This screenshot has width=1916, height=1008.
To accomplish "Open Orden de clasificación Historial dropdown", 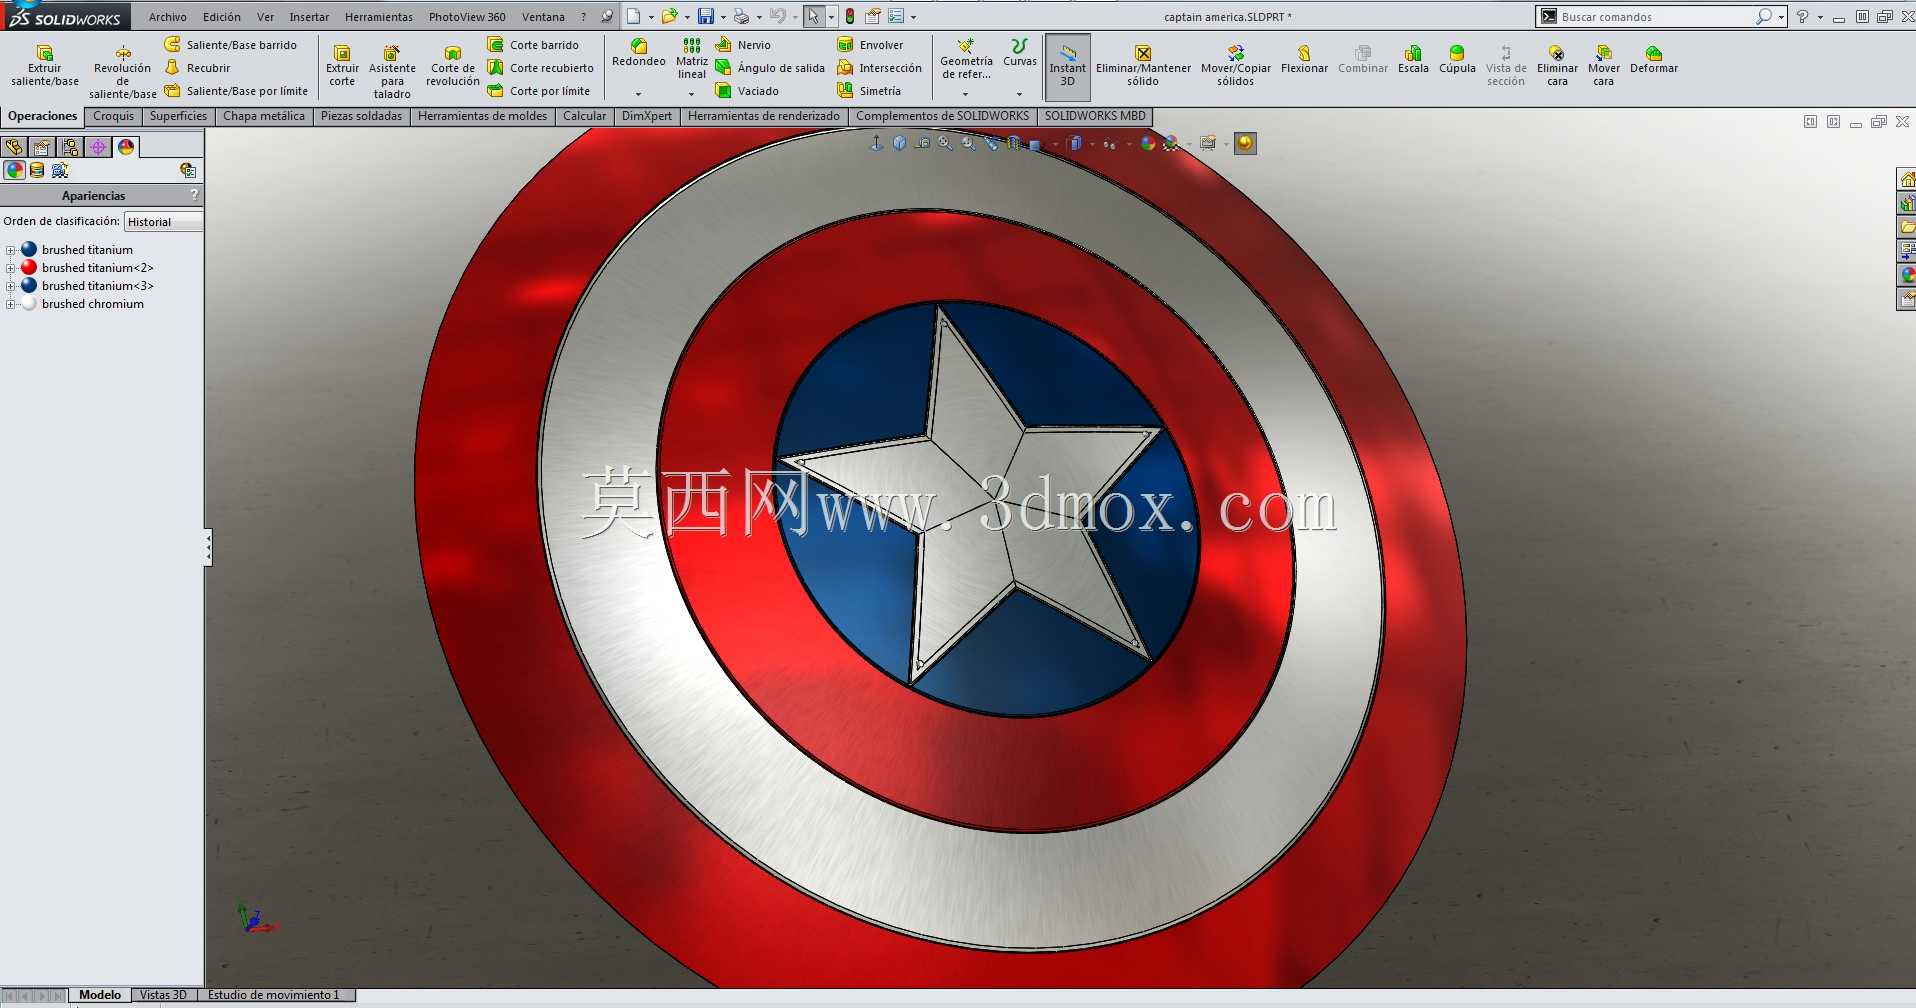I will (163, 222).
